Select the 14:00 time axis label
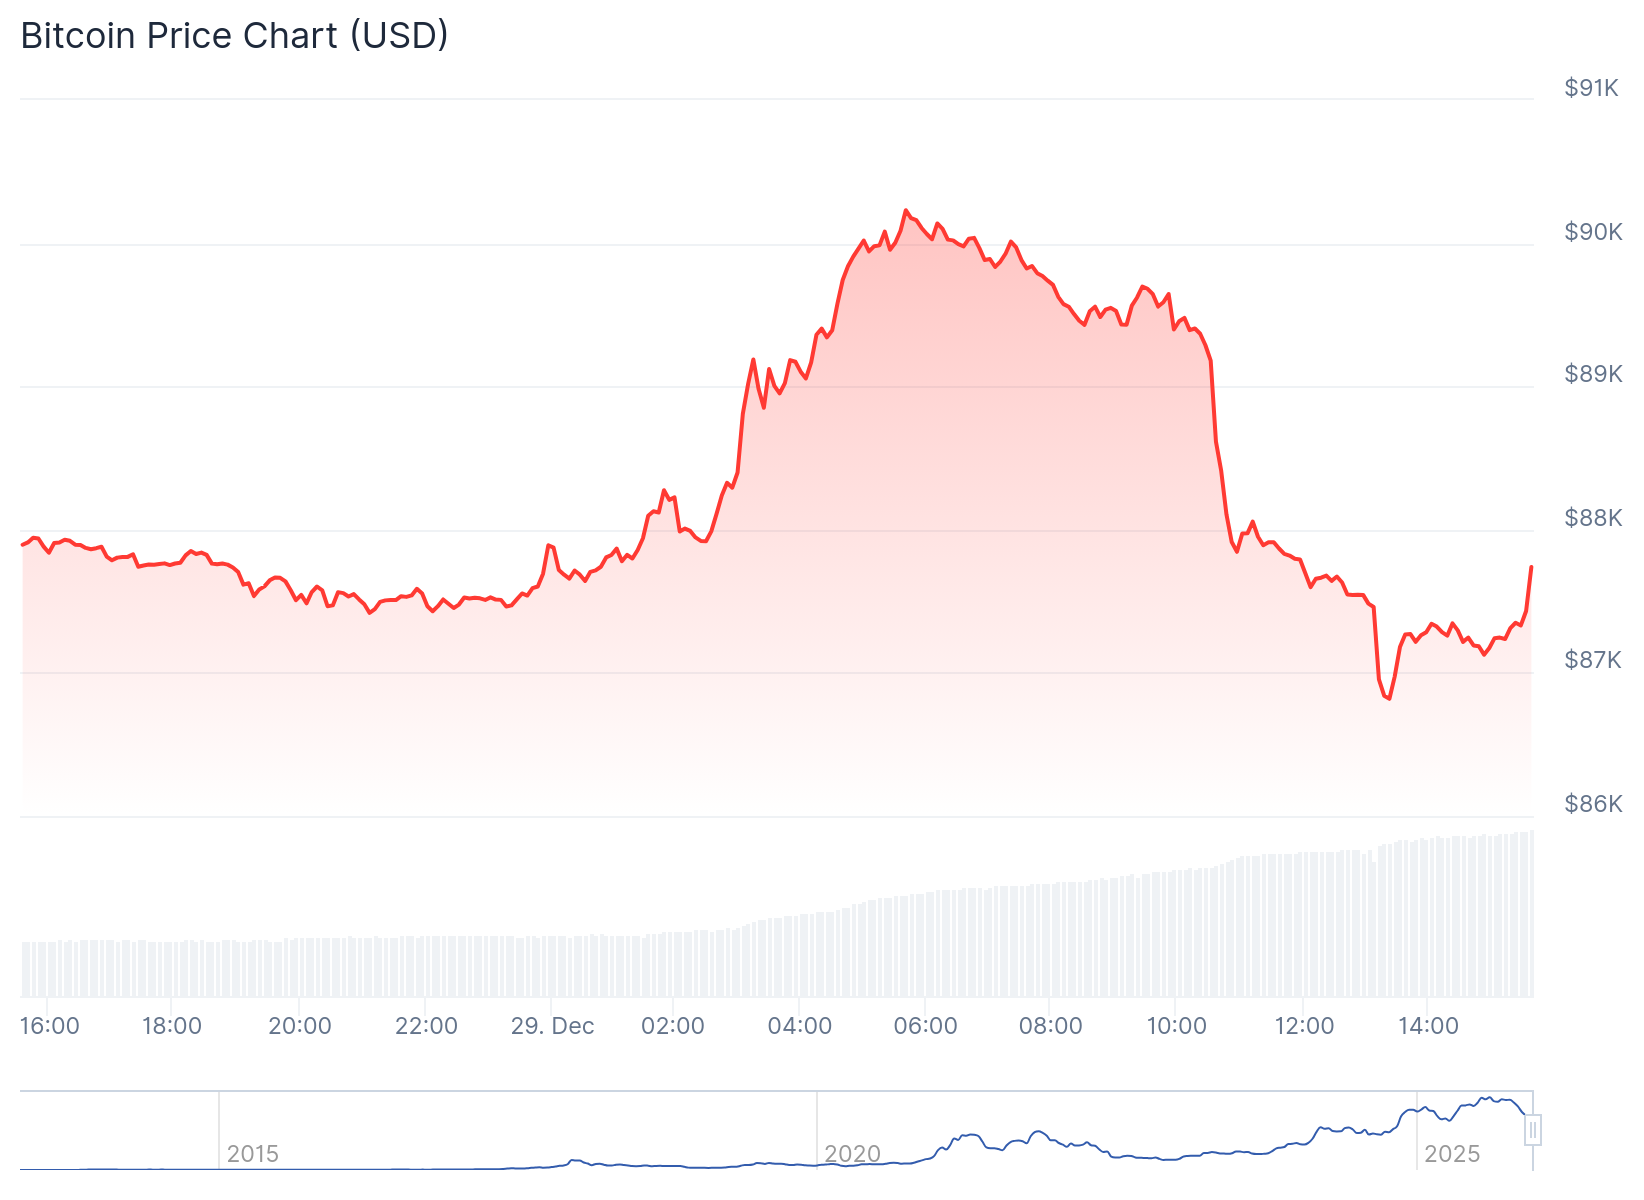The width and height of the screenshot is (1644, 1200). coord(1428,1026)
